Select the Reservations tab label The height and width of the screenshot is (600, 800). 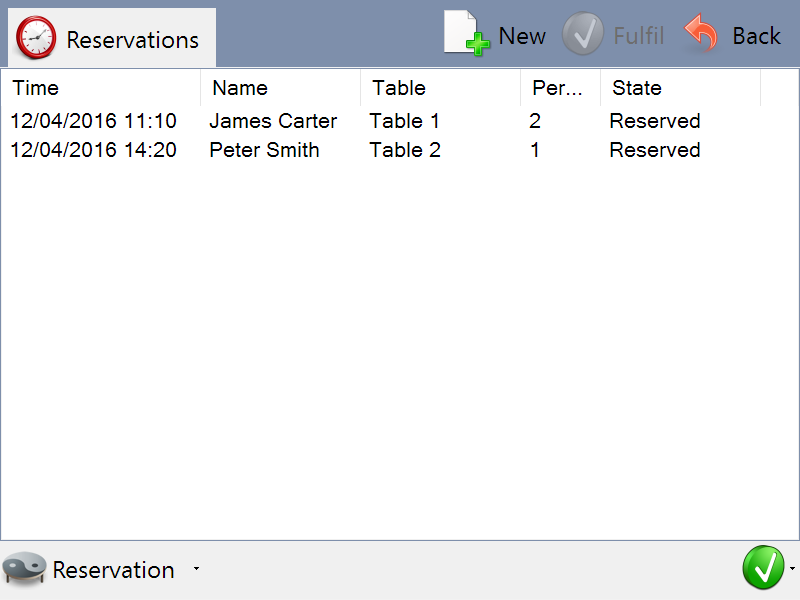(132, 40)
